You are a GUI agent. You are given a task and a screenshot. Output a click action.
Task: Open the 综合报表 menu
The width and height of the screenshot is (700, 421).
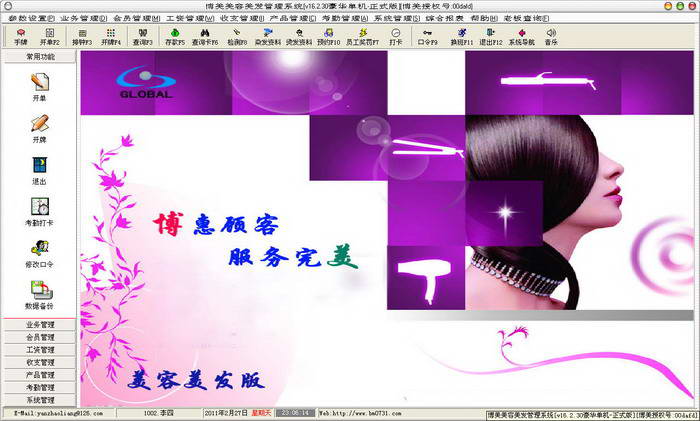point(448,18)
